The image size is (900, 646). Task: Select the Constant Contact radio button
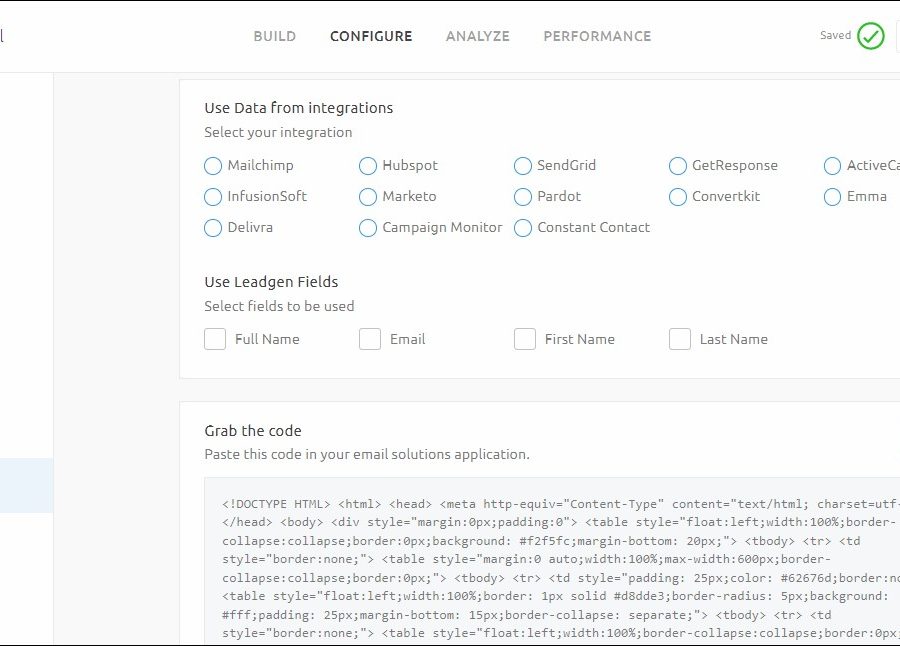pos(523,228)
